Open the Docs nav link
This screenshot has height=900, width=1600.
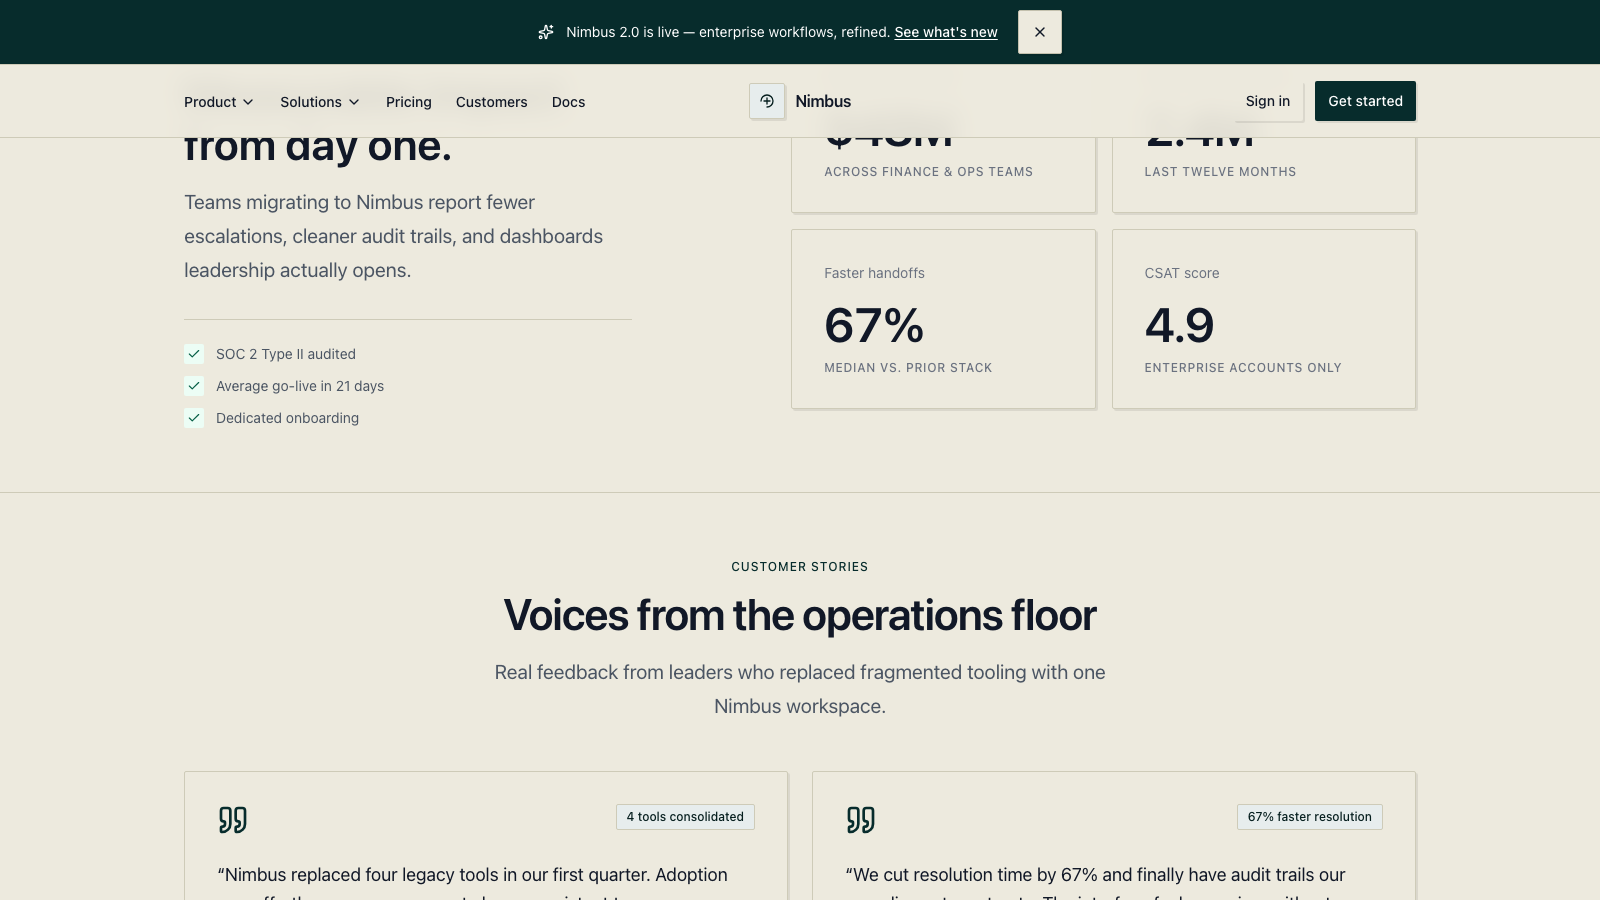[x=568, y=102]
